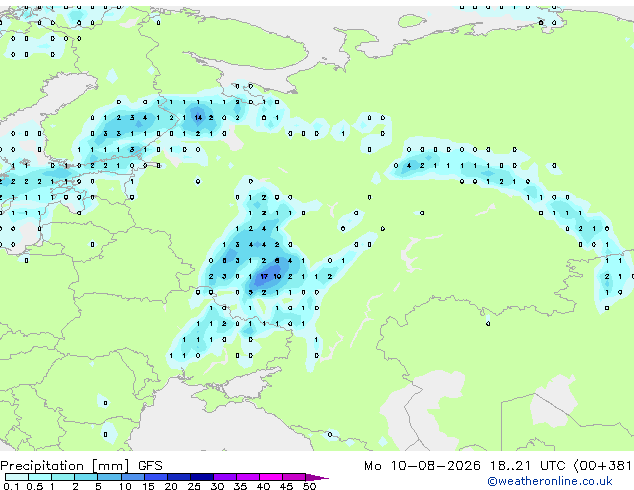The image size is (634, 490).
Task: Click the '18..21 UTC' time label
Action: pos(528,466)
